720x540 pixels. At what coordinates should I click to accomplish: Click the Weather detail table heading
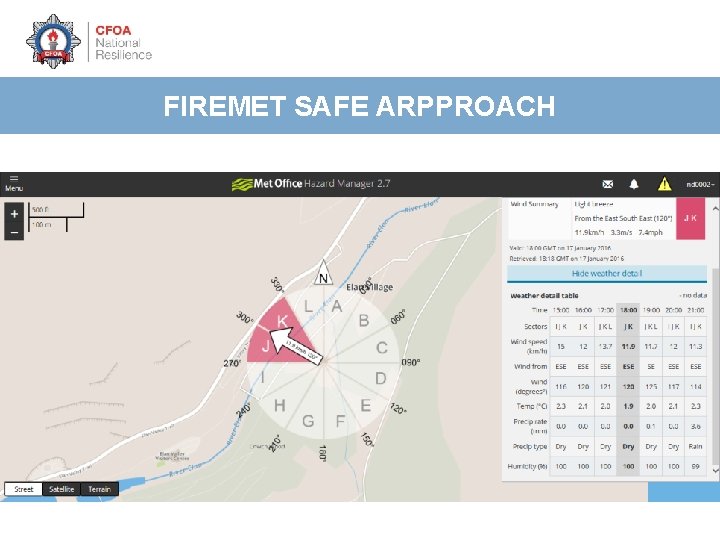(544, 296)
